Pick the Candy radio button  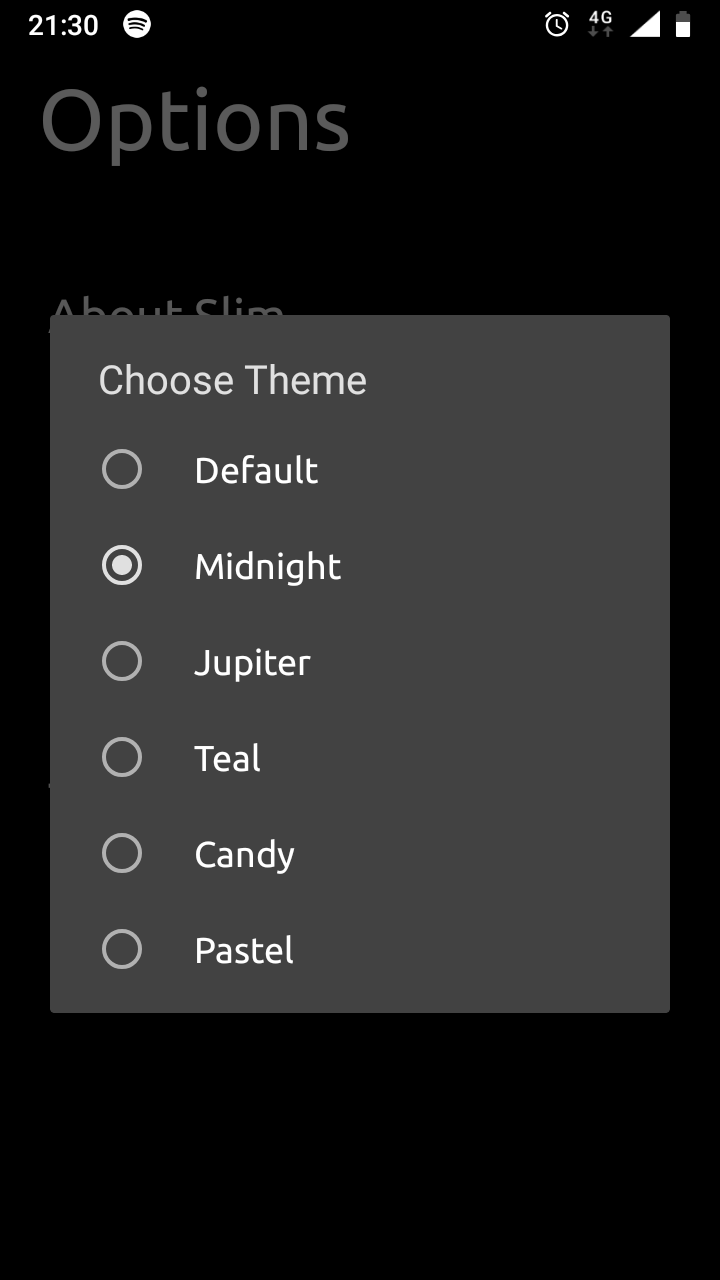pos(122,854)
